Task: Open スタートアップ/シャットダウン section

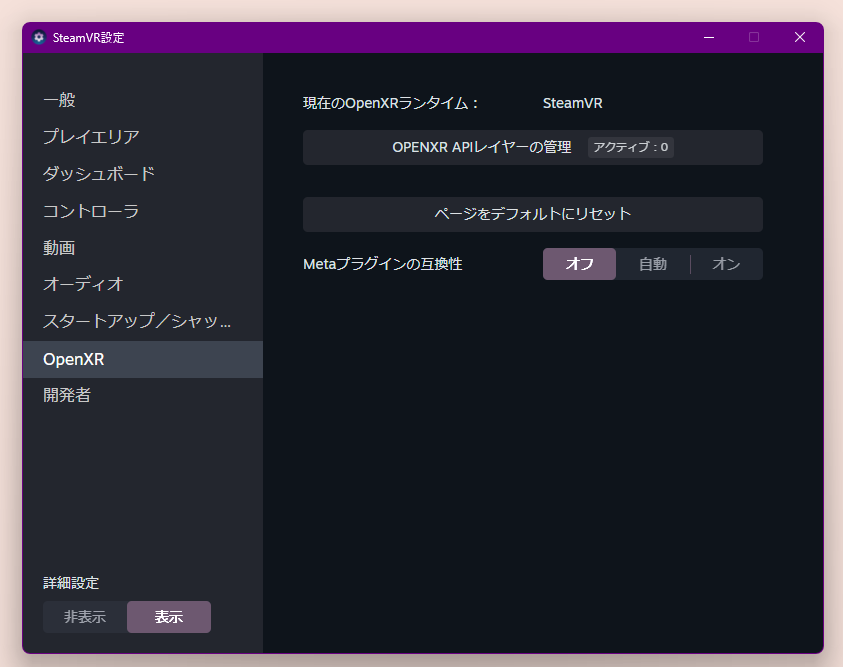Action: [x=142, y=321]
